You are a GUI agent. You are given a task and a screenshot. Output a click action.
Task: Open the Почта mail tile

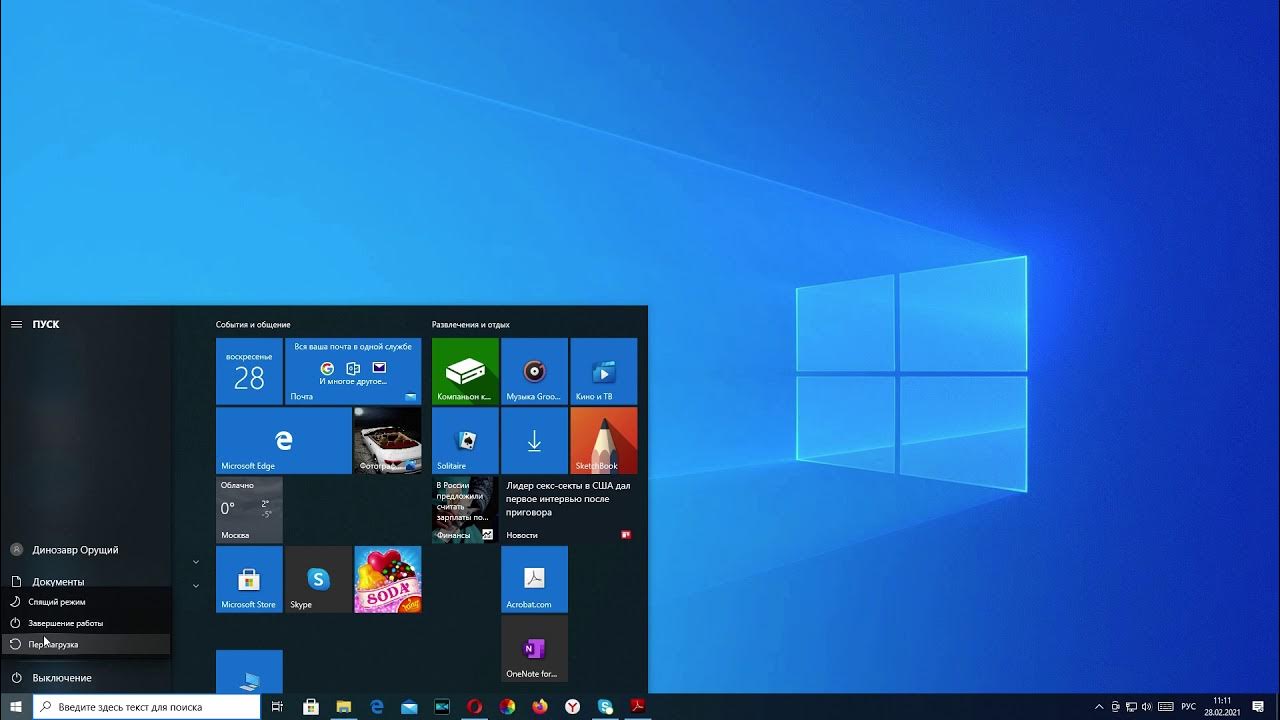pyautogui.click(x=353, y=371)
